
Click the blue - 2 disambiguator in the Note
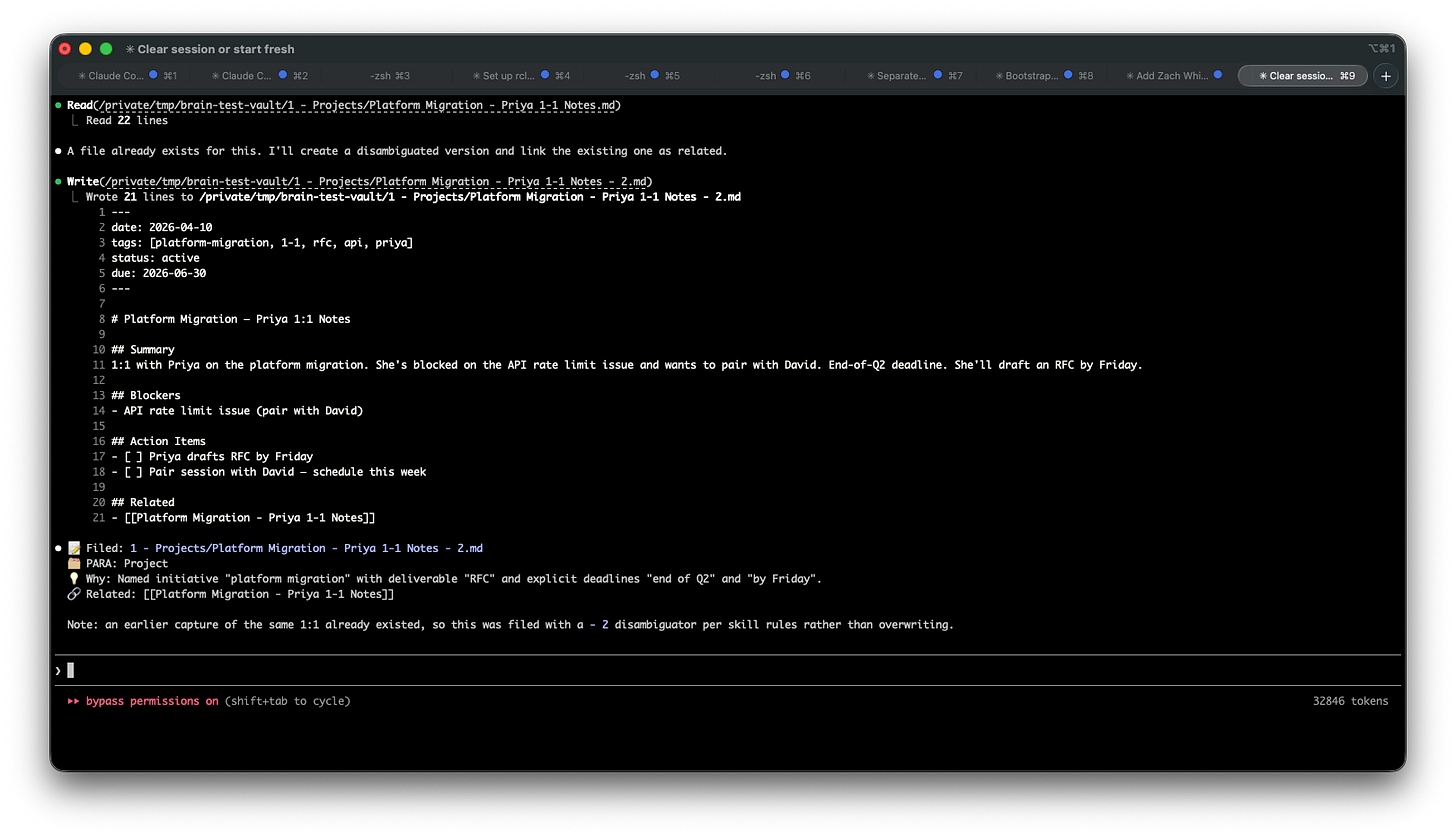click(x=598, y=625)
